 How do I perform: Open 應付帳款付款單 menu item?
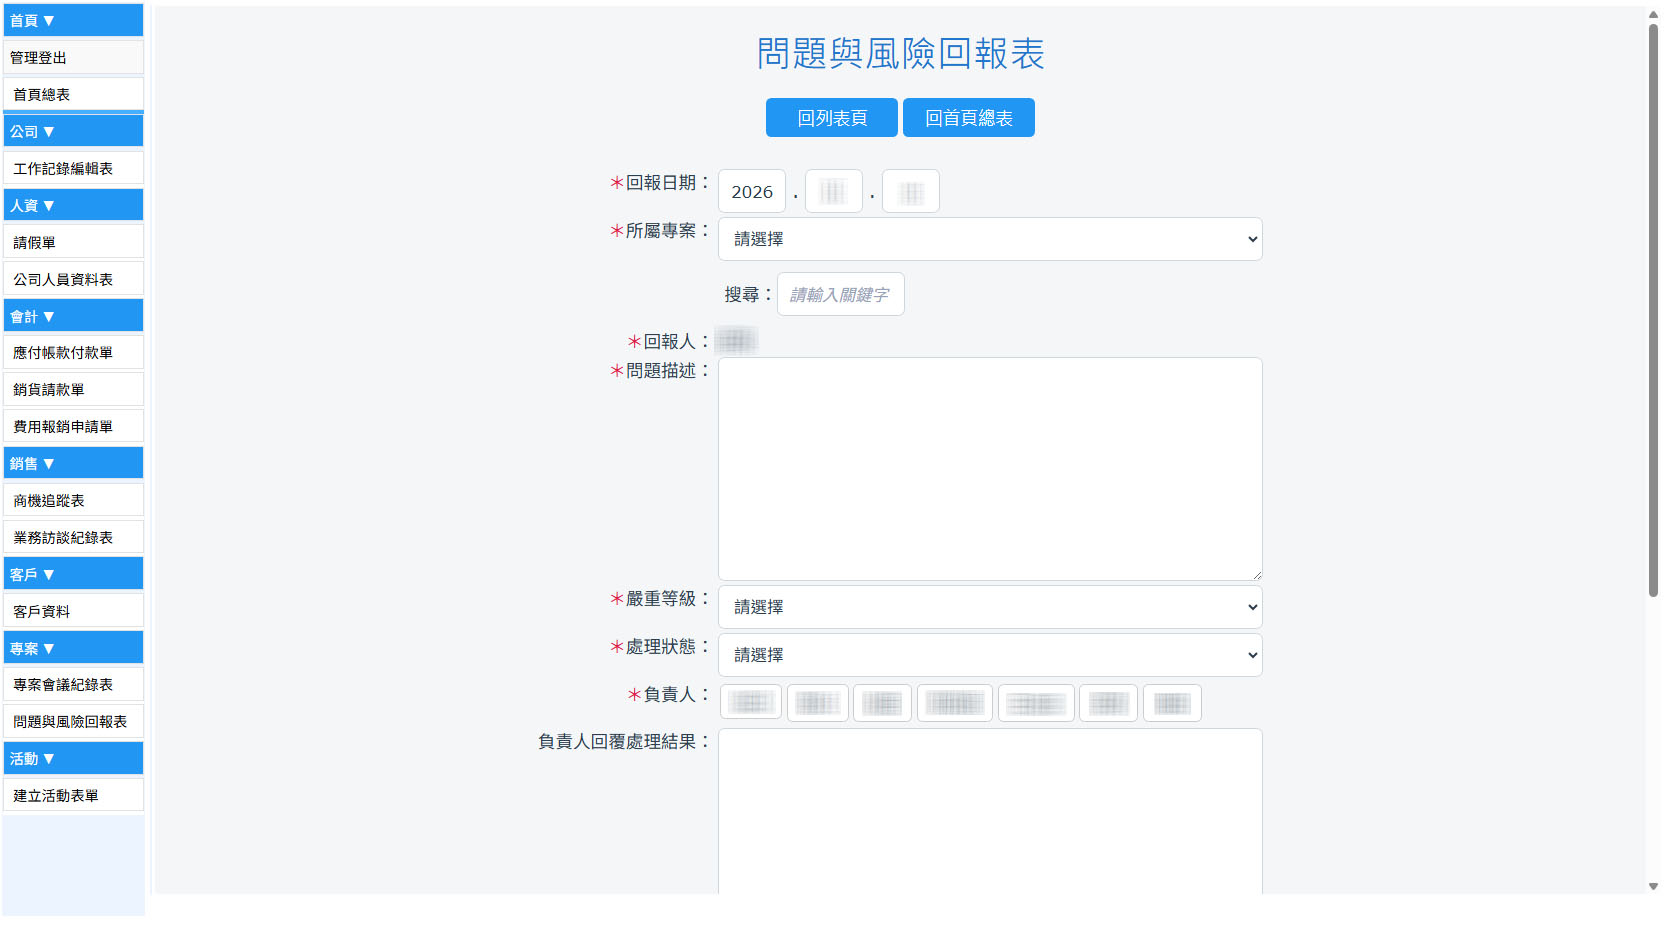click(x=73, y=352)
